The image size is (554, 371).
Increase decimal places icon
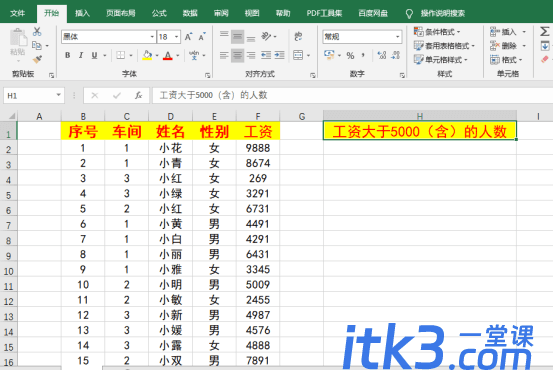382,55
